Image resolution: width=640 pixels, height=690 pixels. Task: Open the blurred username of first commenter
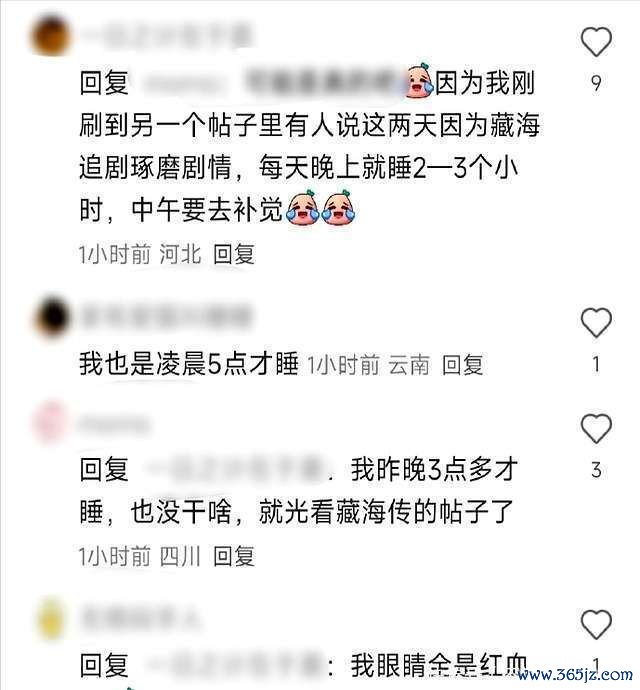166,35
